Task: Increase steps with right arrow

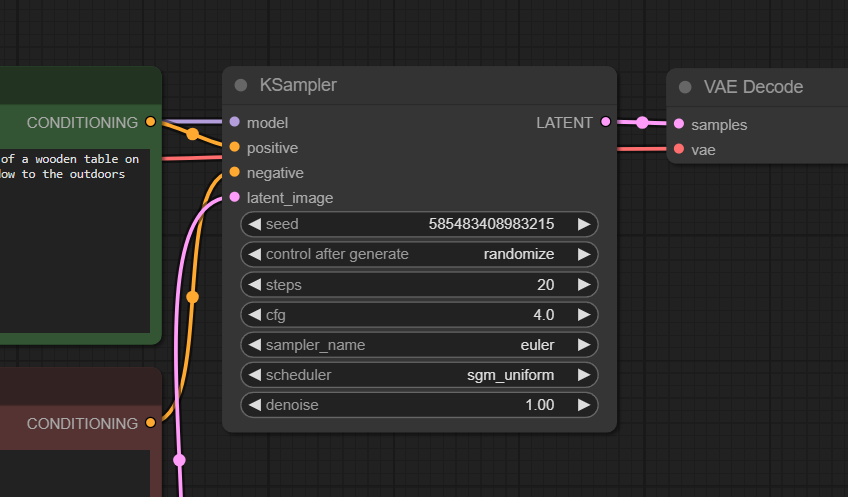Action: 584,284
